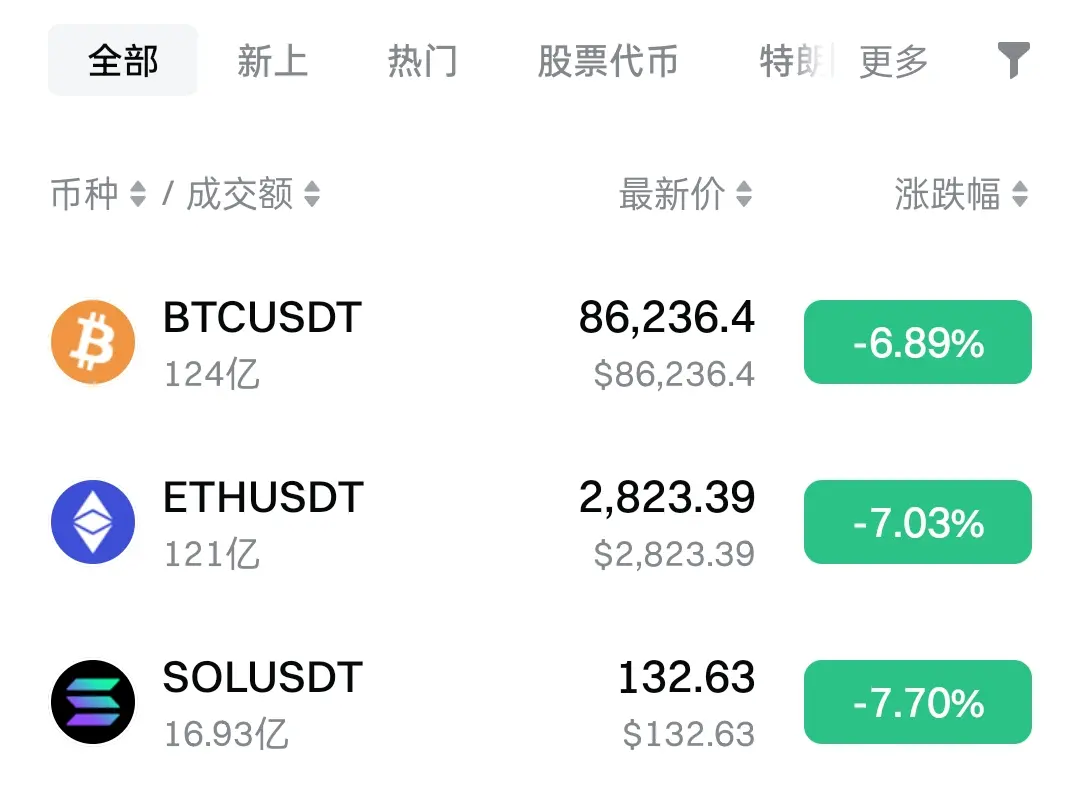Toggle the SOLUSDT -7.70% change badge

coord(917,702)
